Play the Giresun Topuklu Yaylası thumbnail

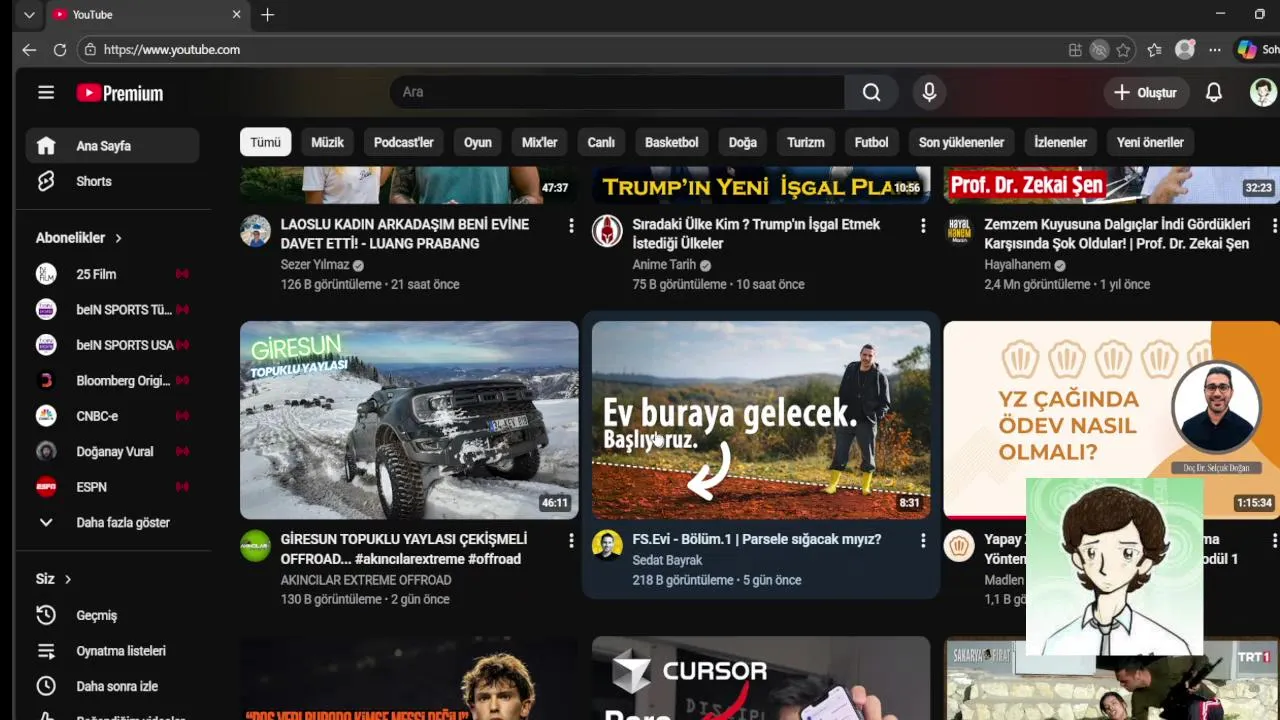pos(409,420)
